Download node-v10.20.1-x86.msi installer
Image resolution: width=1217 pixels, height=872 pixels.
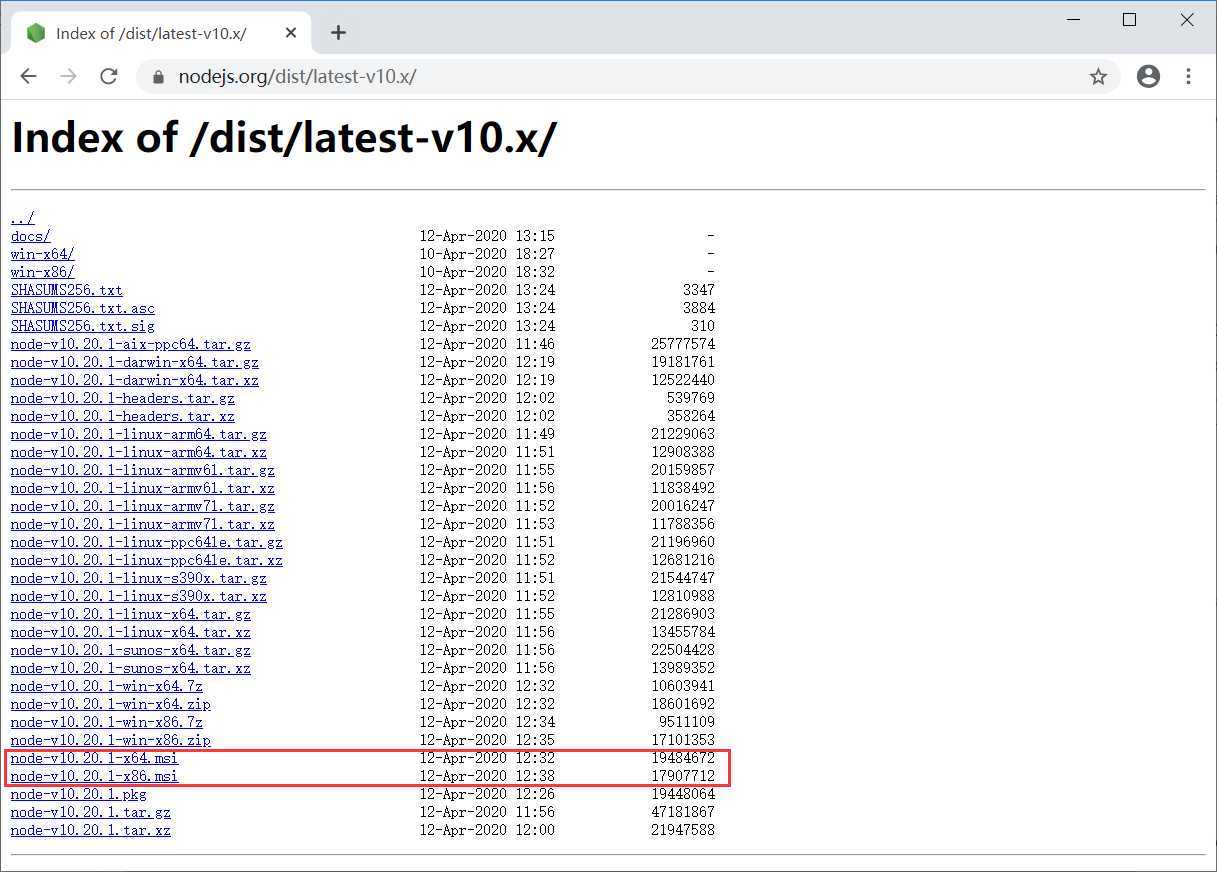[95, 776]
